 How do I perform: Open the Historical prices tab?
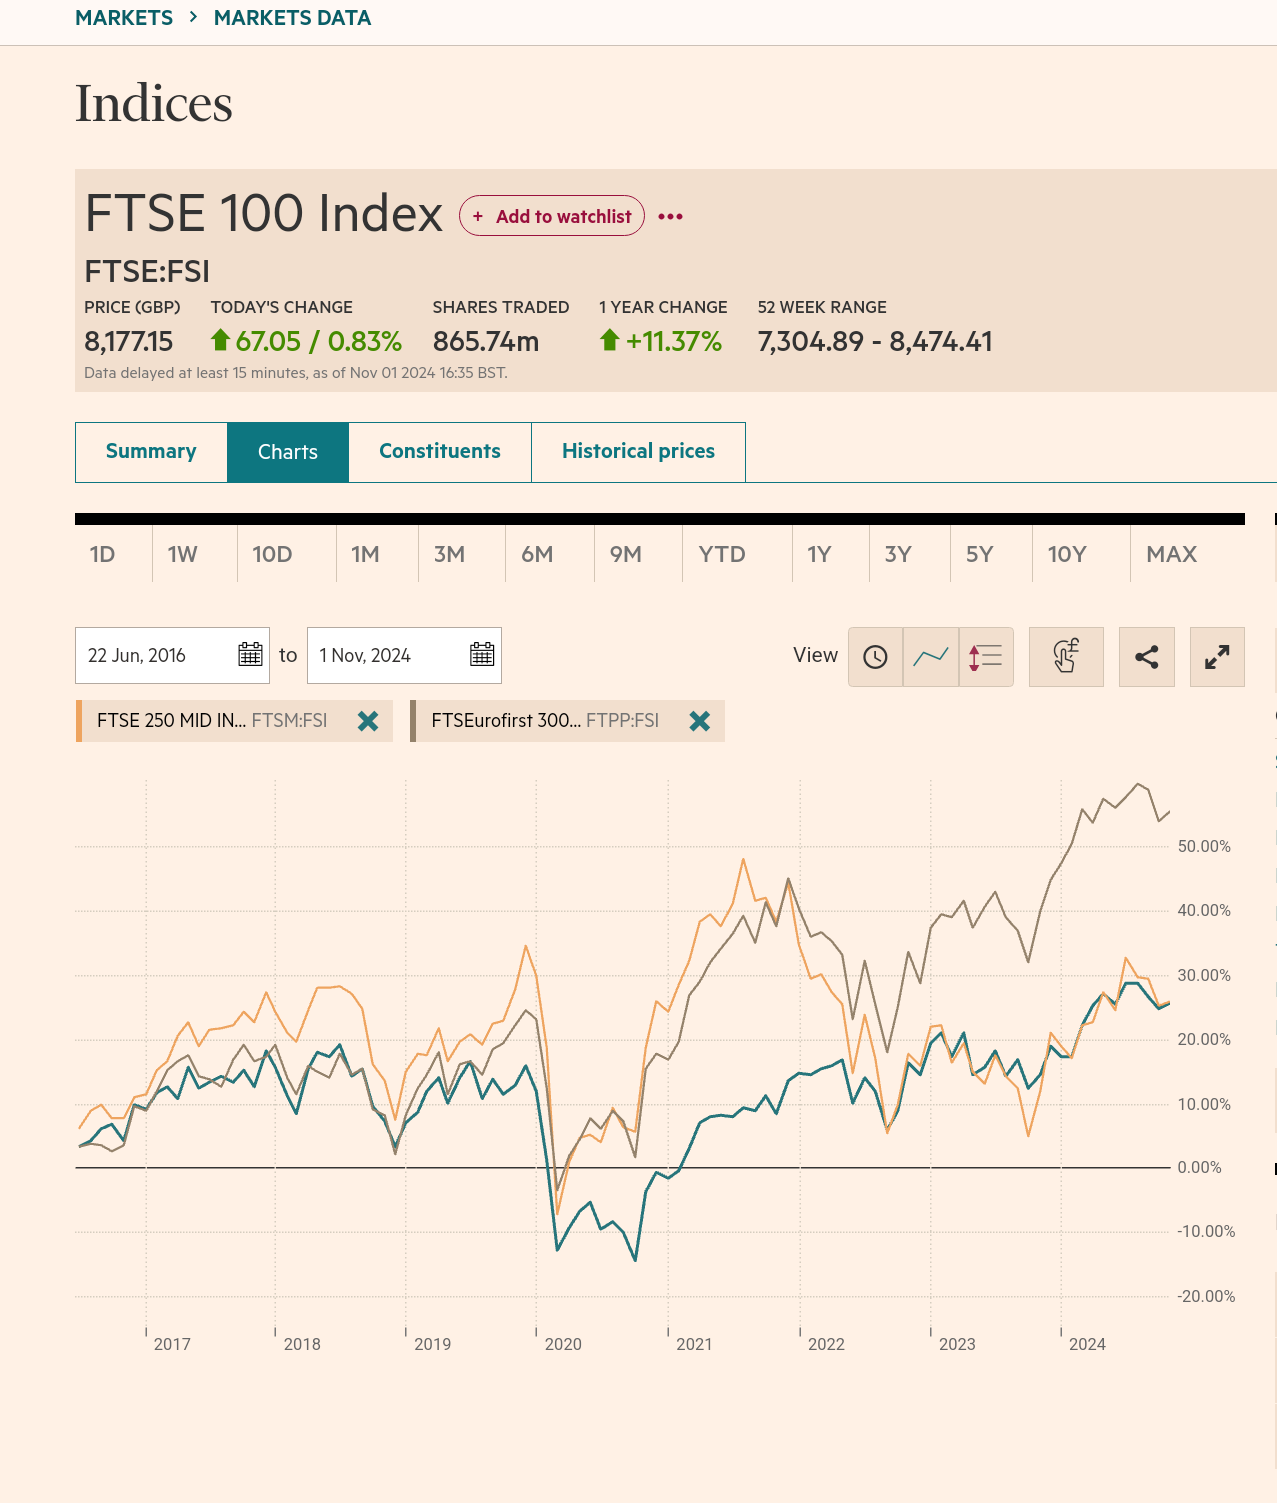pos(638,452)
